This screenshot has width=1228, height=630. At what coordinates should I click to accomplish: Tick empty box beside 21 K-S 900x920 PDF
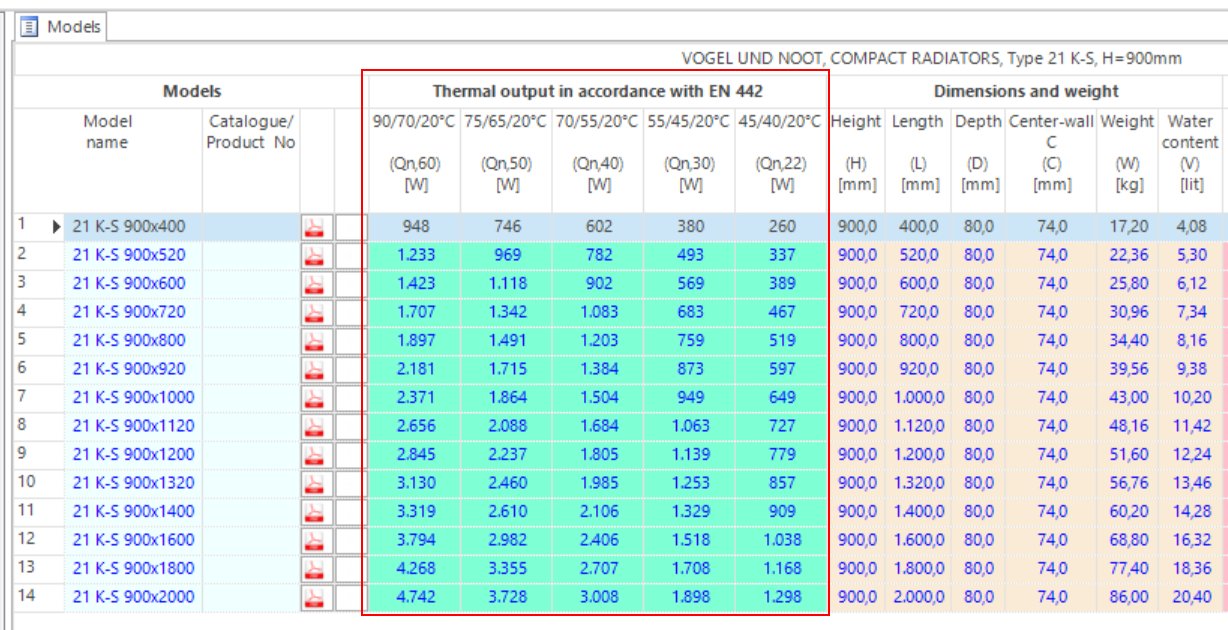point(348,370)
